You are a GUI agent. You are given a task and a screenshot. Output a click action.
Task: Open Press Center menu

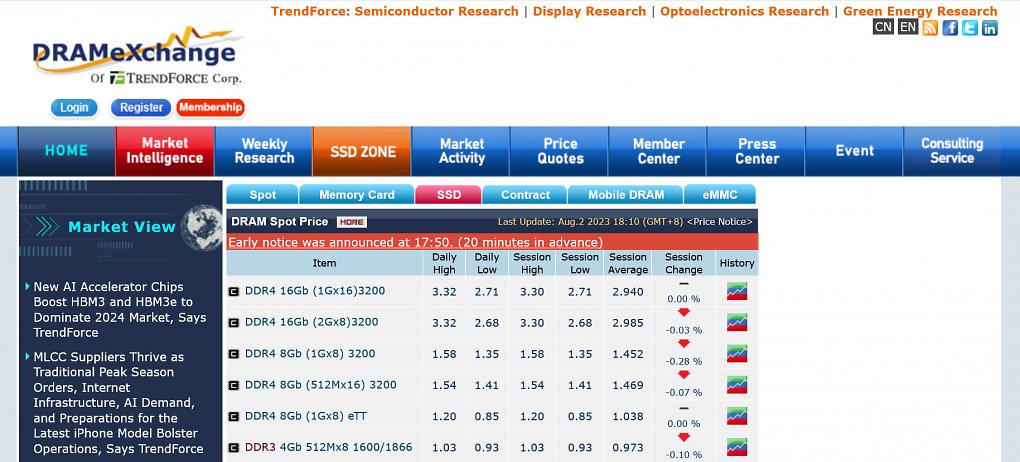point(757,151)
